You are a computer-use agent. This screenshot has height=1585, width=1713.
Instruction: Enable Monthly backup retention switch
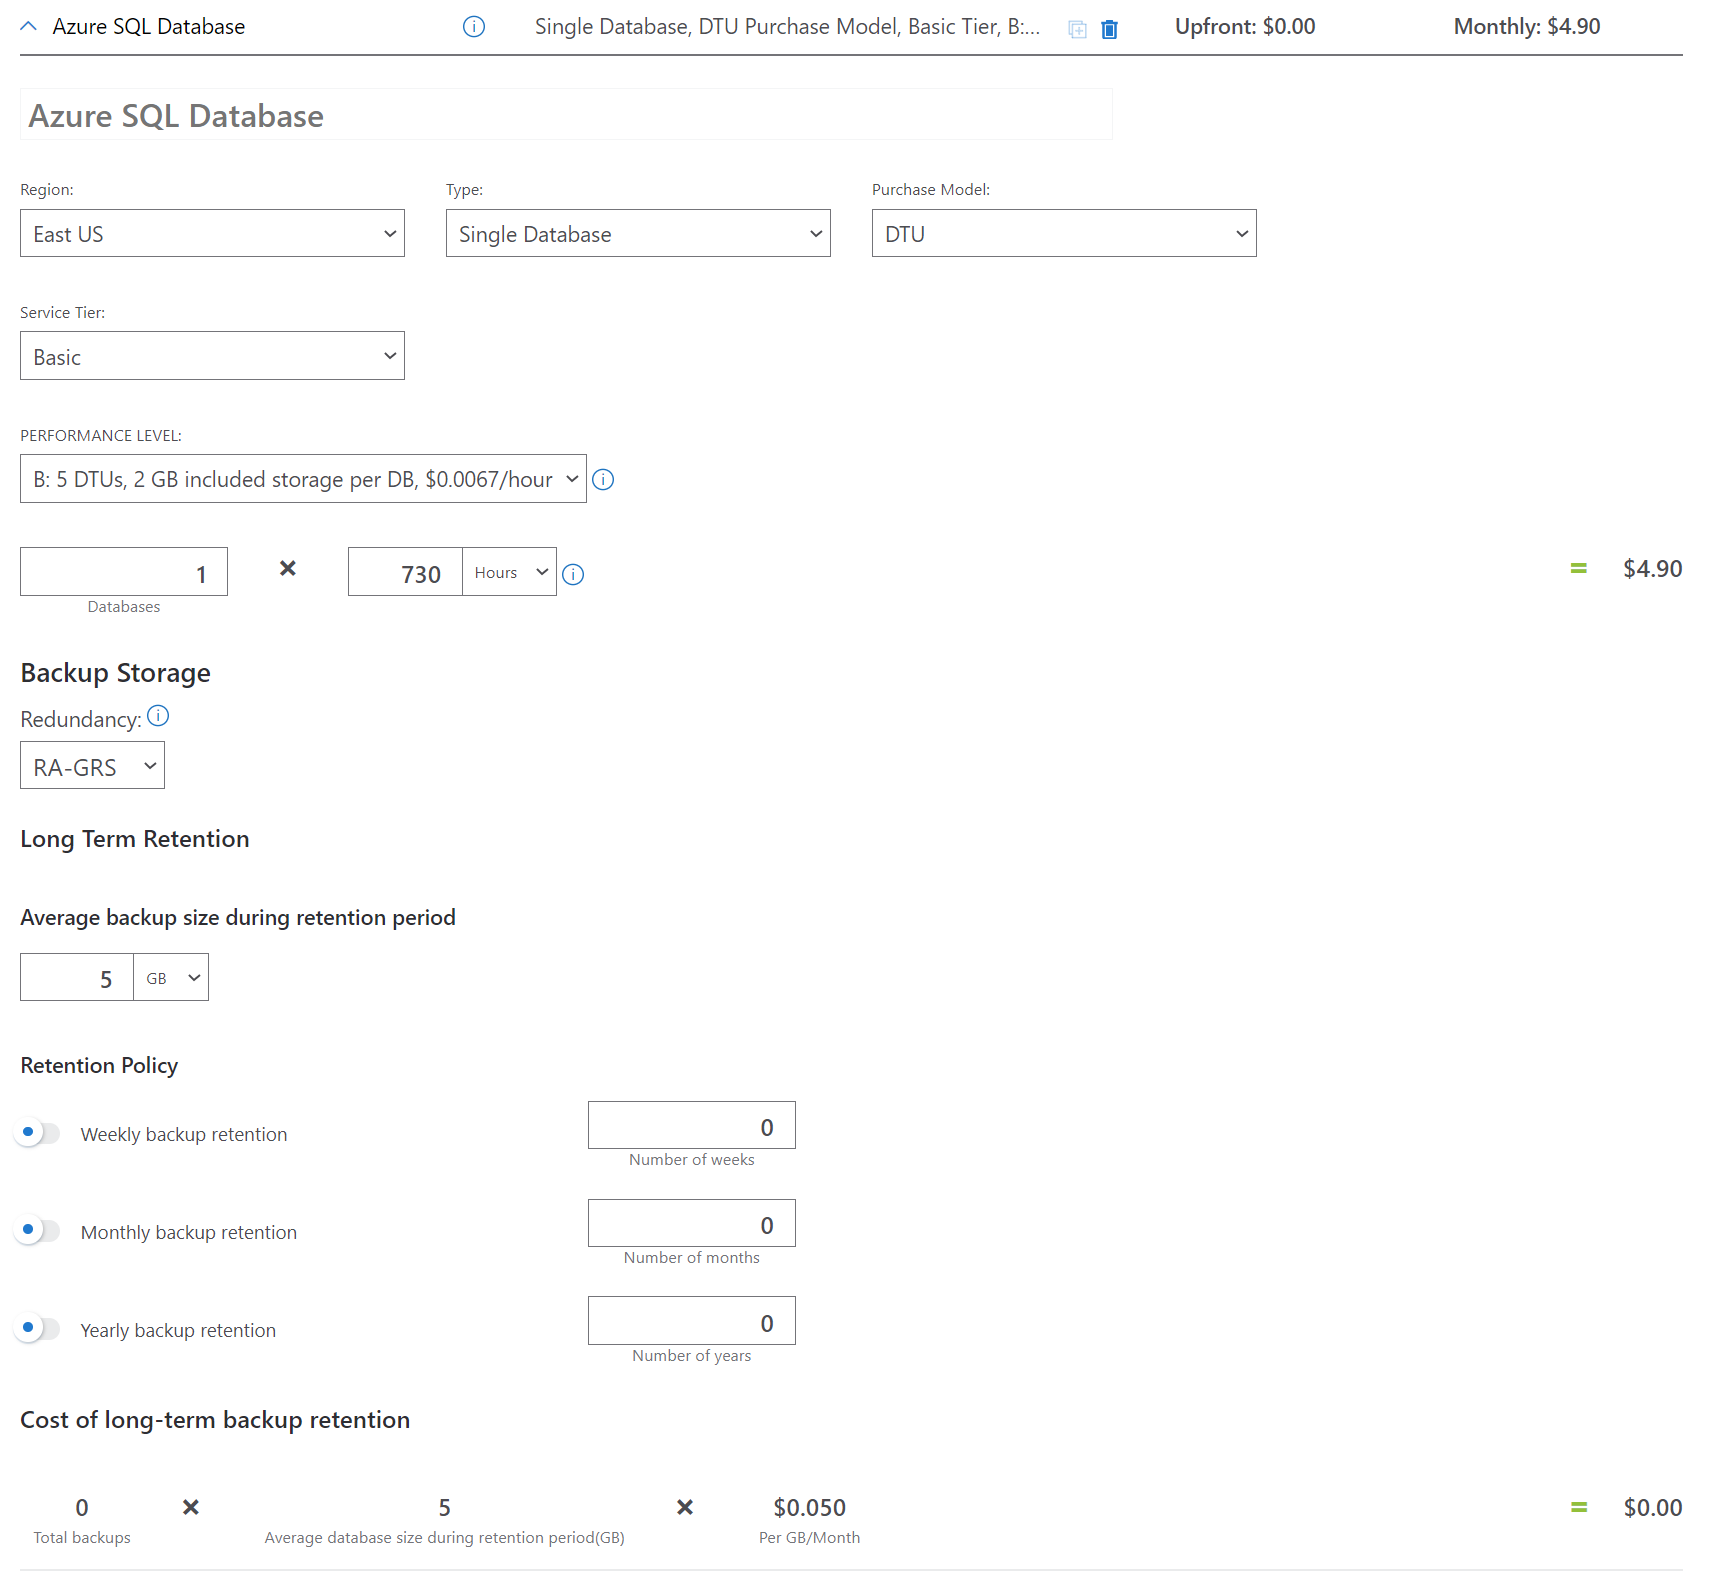[x=38, y=1230]
